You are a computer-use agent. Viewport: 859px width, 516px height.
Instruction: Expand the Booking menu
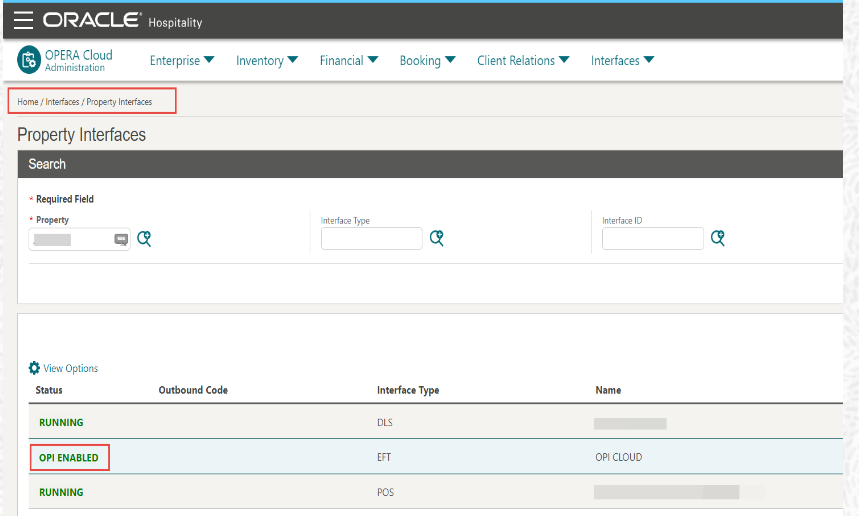coord(427,60)
